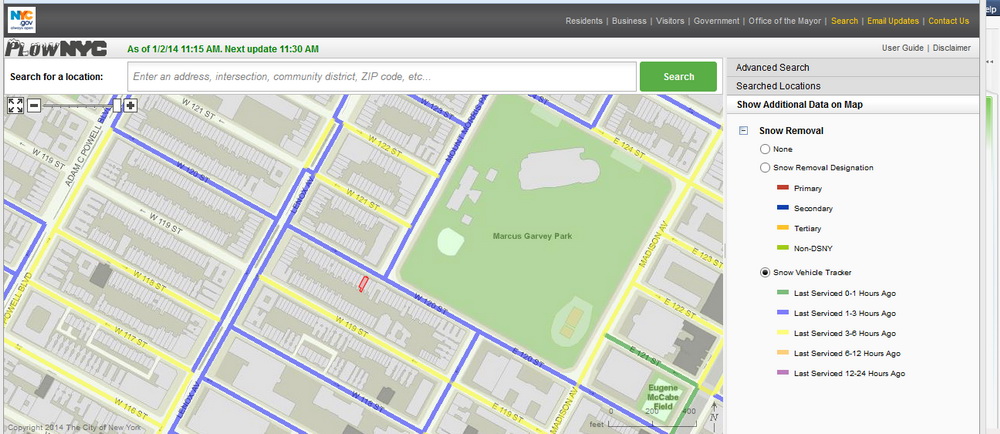Click the NYC.gov logo
The height and width of the screenshot is (434, 1000).
tap(22, 20)
